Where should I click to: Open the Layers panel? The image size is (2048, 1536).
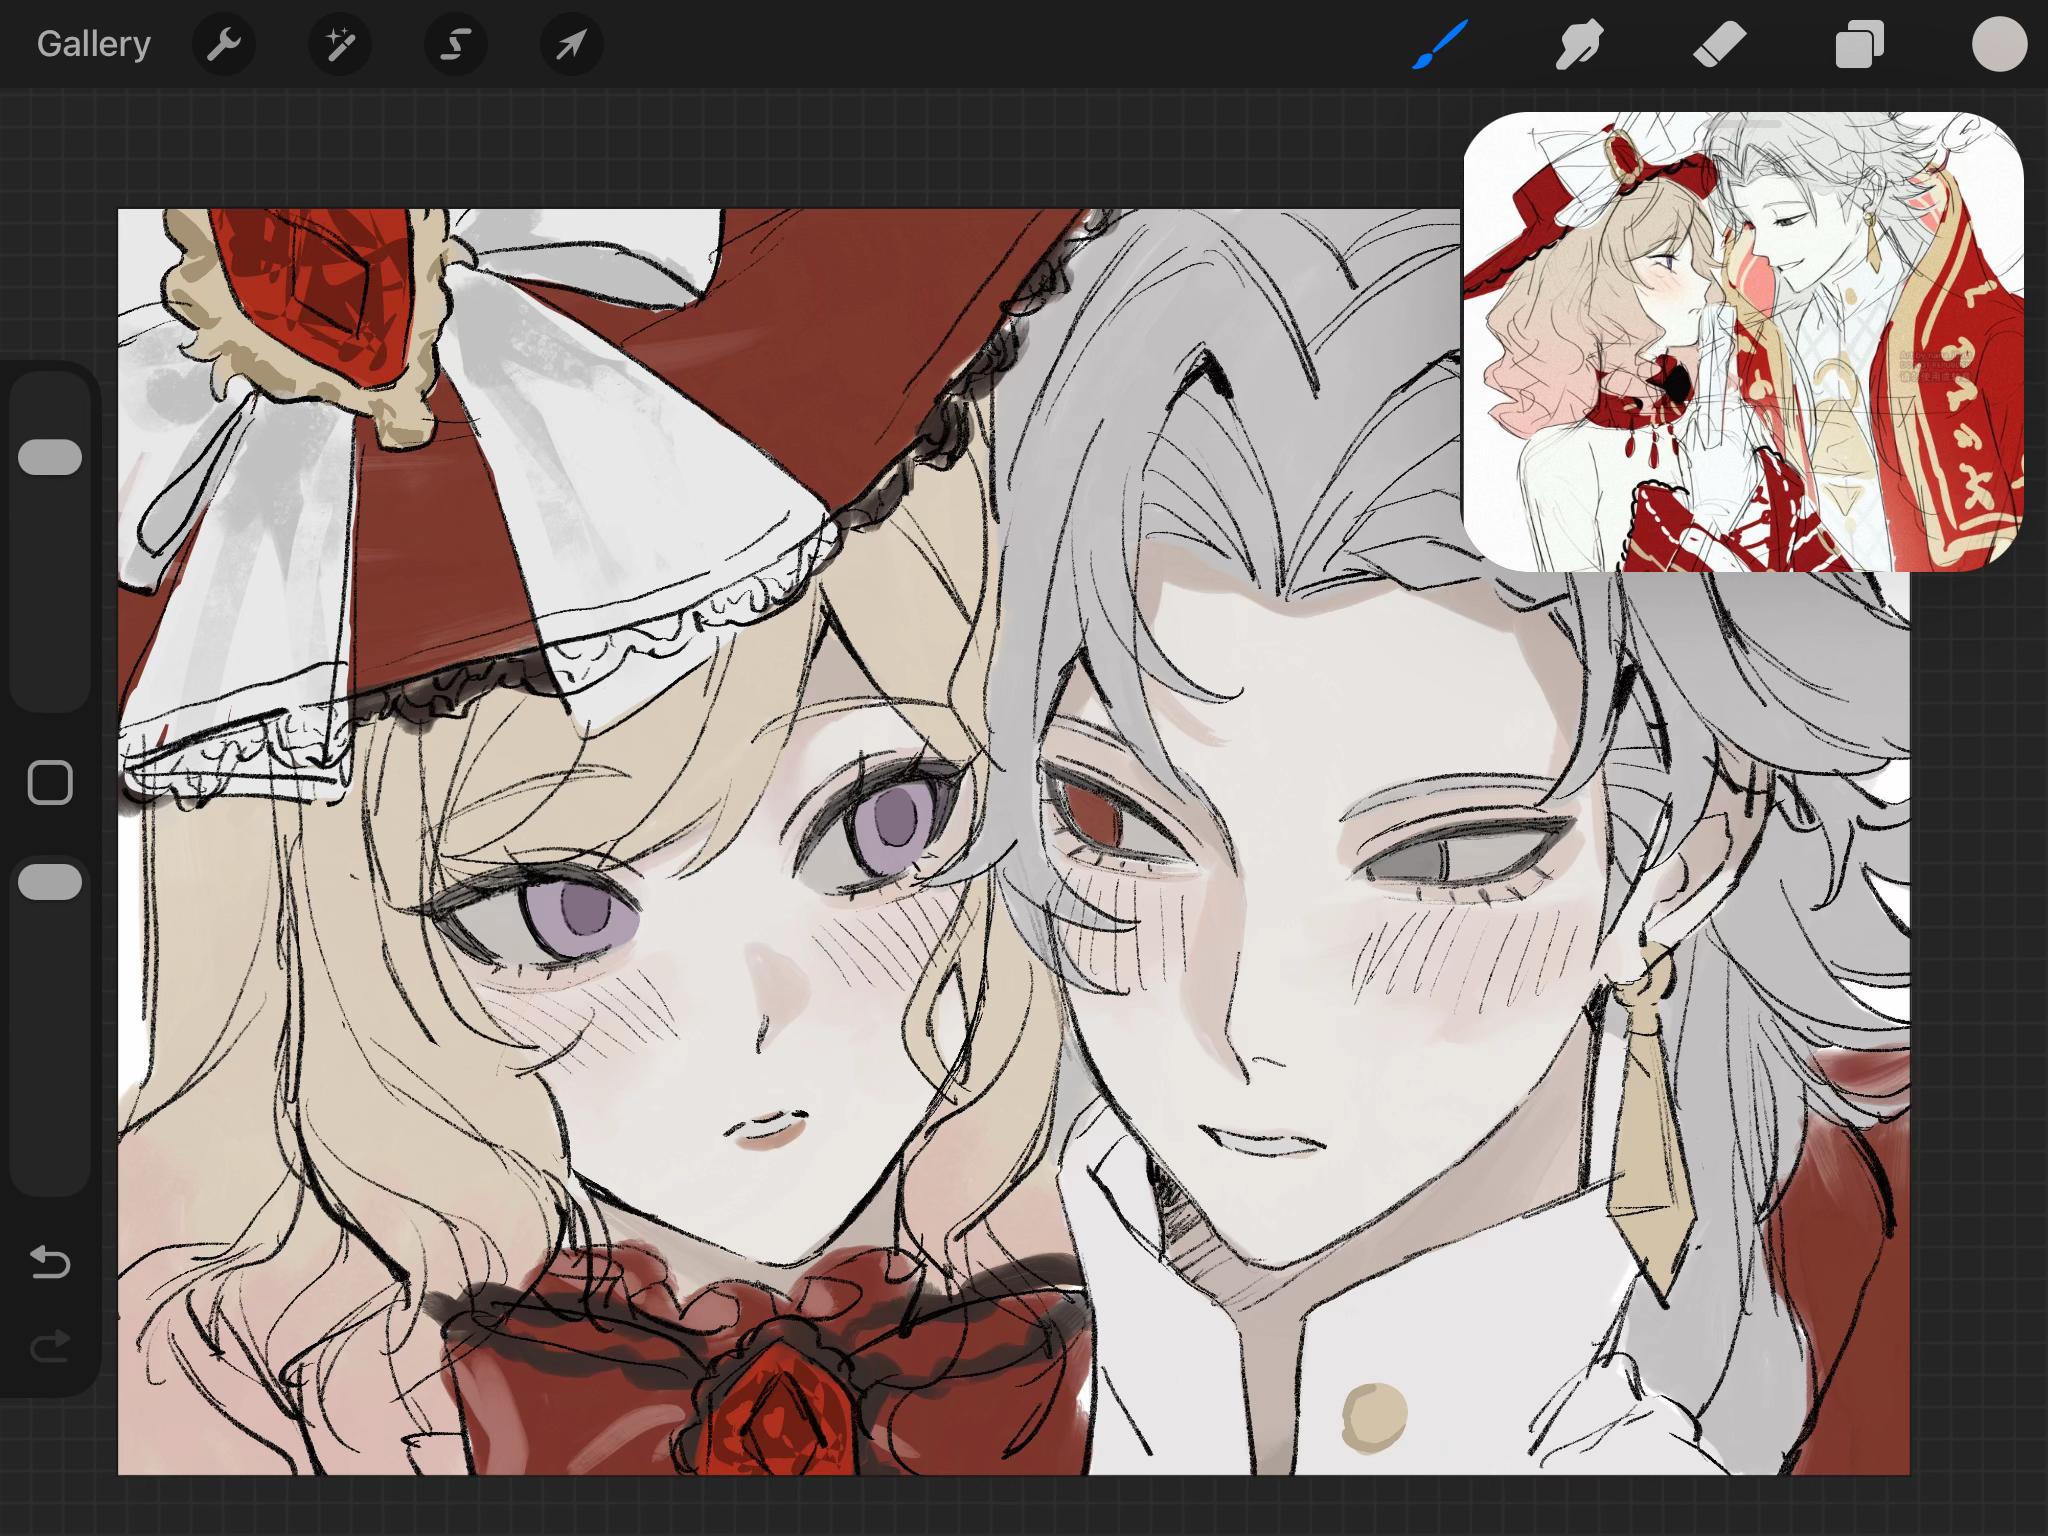click(x=1859, y=44)
